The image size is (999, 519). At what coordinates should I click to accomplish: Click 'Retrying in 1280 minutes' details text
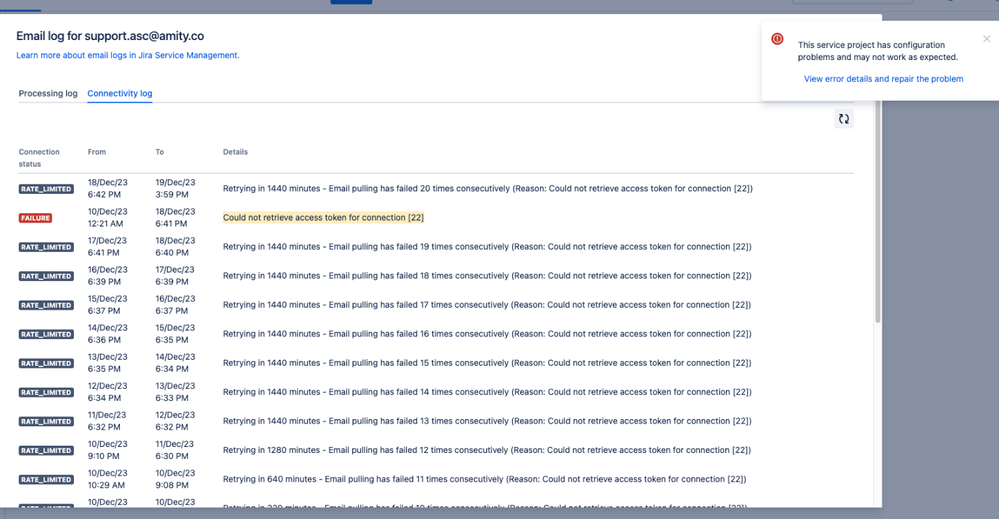click(487, 450)
